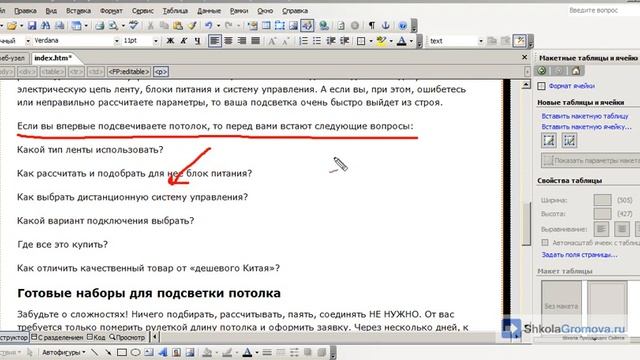This screenshot has height=360, width=640.
Task: Select the Arrow drawing tool
Action: pyautogui.click(x=108, y=352)
